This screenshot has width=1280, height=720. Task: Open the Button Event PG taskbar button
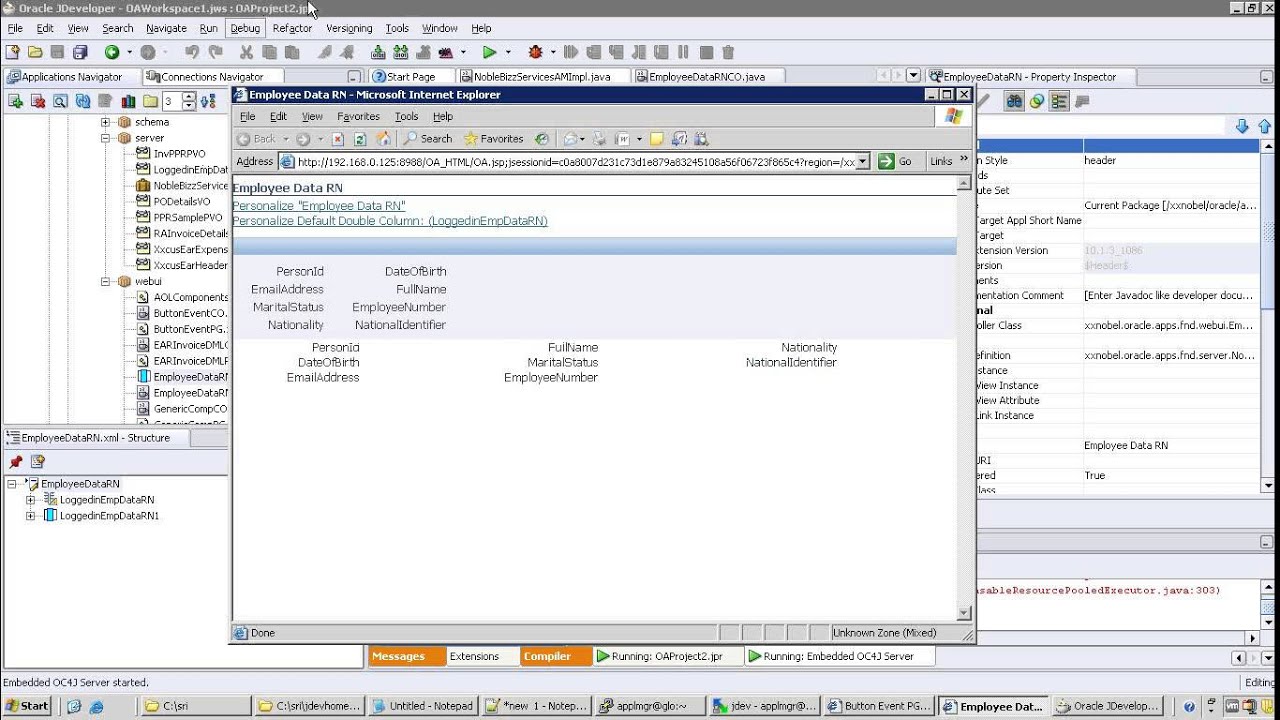pos(882,706)
